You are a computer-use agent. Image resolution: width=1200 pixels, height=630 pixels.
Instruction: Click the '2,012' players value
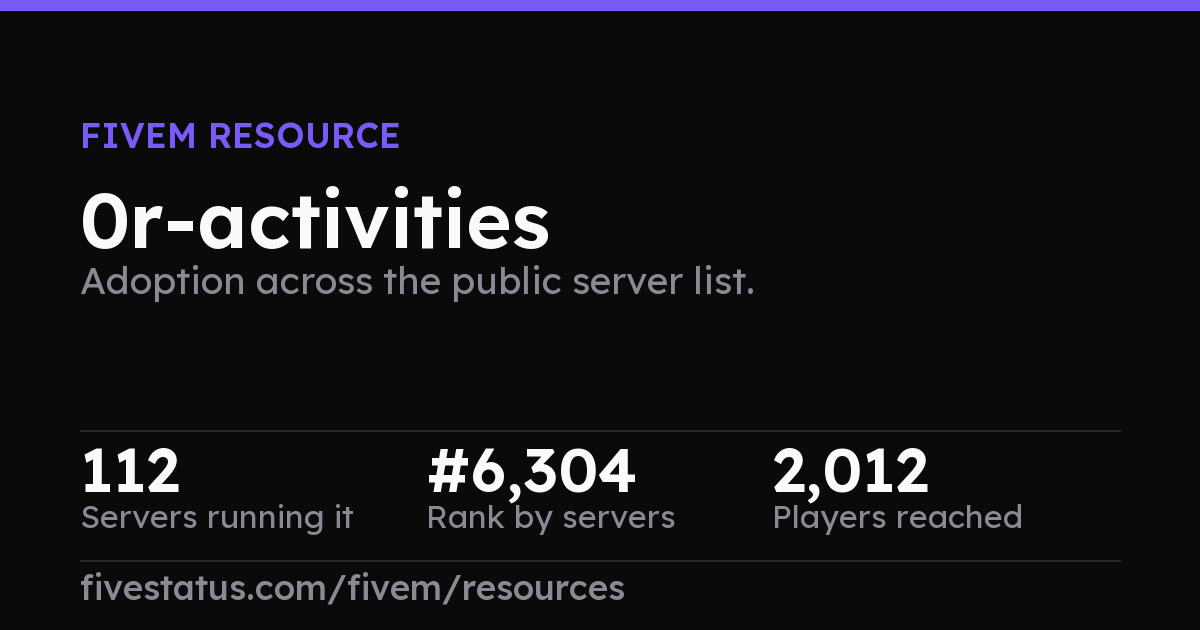(x=851, y=473)
